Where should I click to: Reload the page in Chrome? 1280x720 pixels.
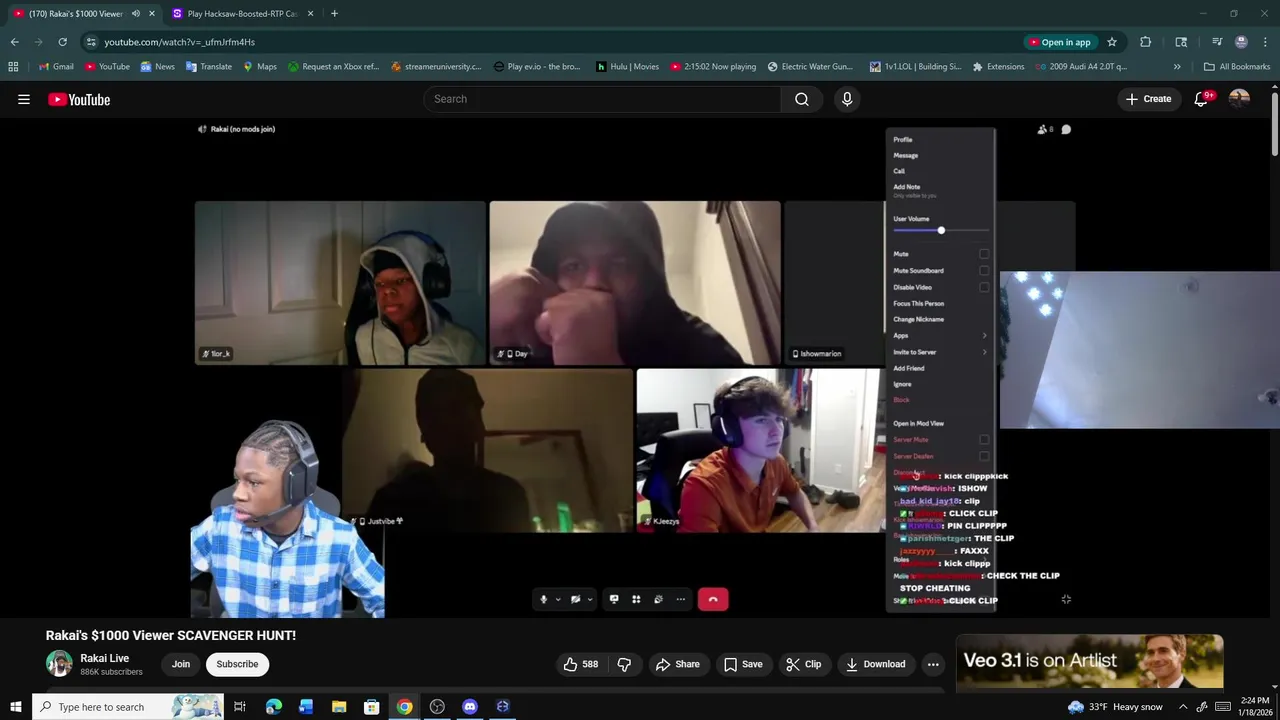coord(62,42)
